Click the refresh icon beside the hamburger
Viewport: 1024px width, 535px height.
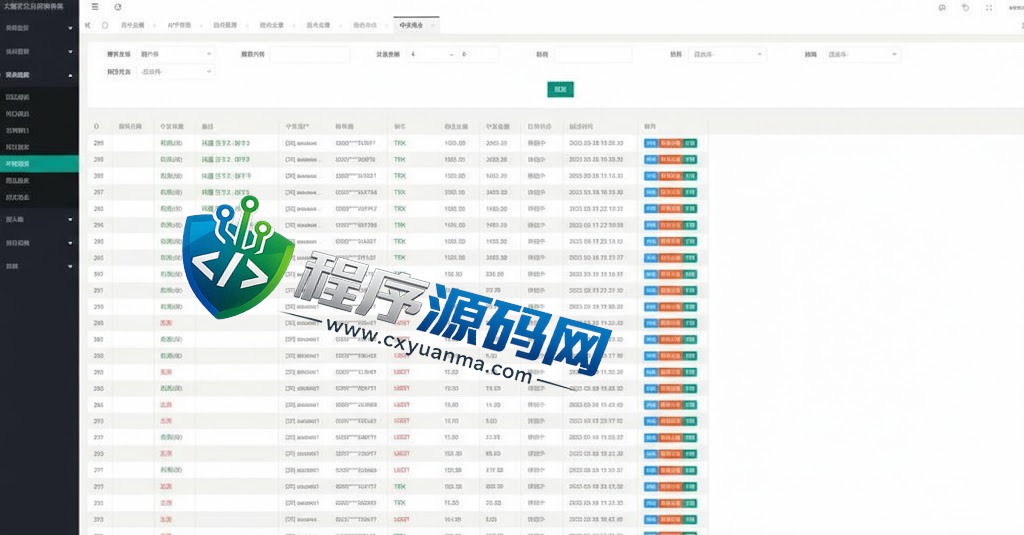pyautogui.click(x=118, y=7)
